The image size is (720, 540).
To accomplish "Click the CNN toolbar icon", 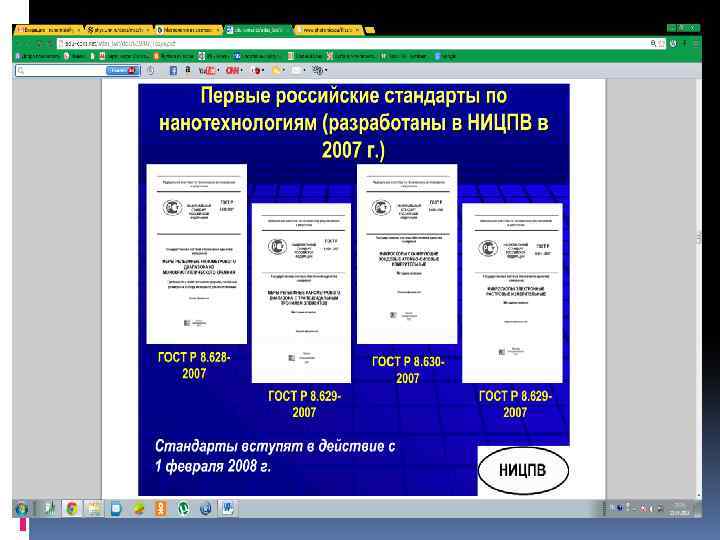I will pyautogui.click(x=232, y=70).
